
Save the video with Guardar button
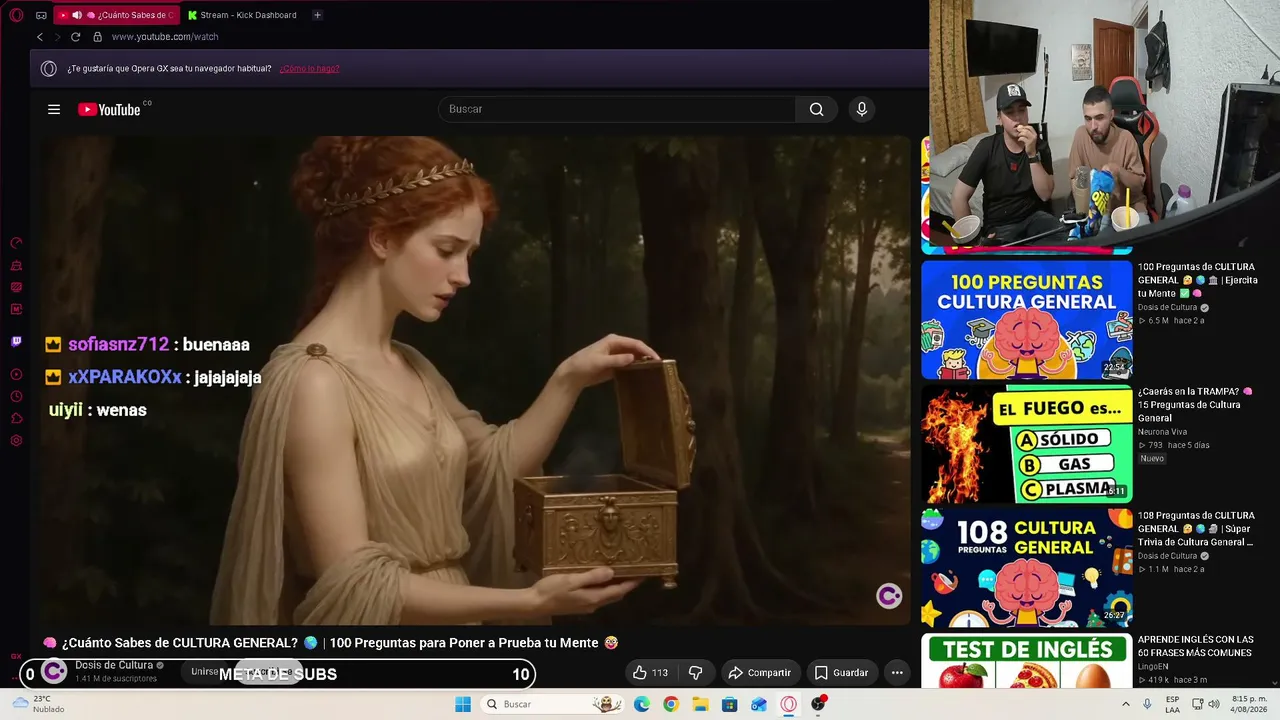tap(841, 673)
